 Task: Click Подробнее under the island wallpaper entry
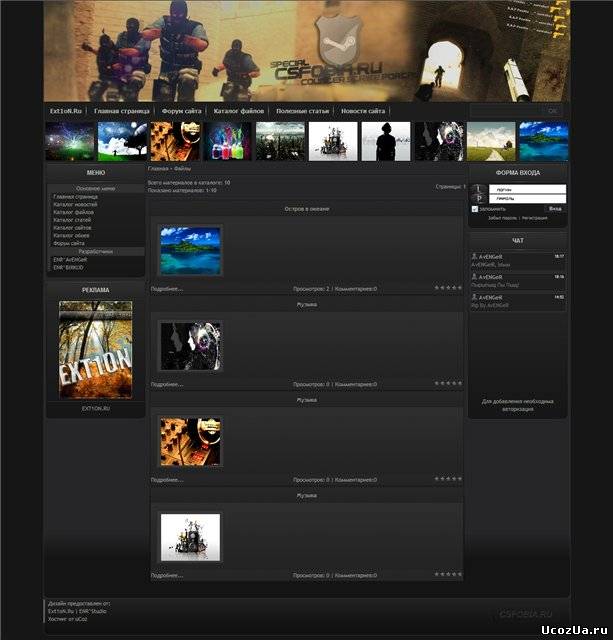click(167, 289)
